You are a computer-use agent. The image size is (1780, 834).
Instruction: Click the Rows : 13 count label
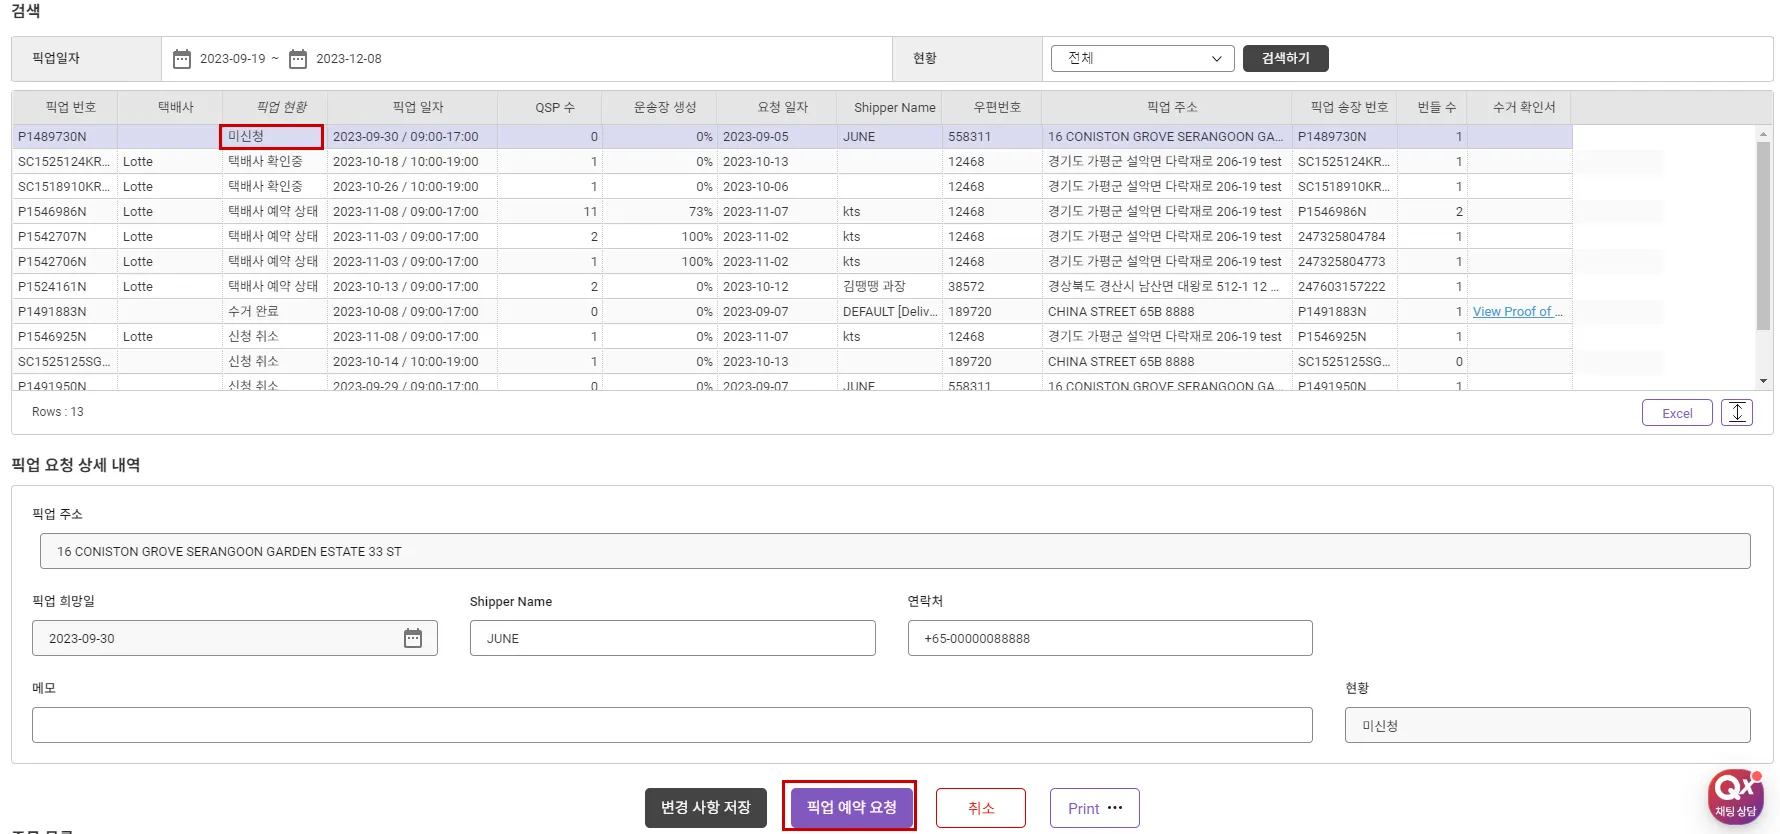click(58, 412)
